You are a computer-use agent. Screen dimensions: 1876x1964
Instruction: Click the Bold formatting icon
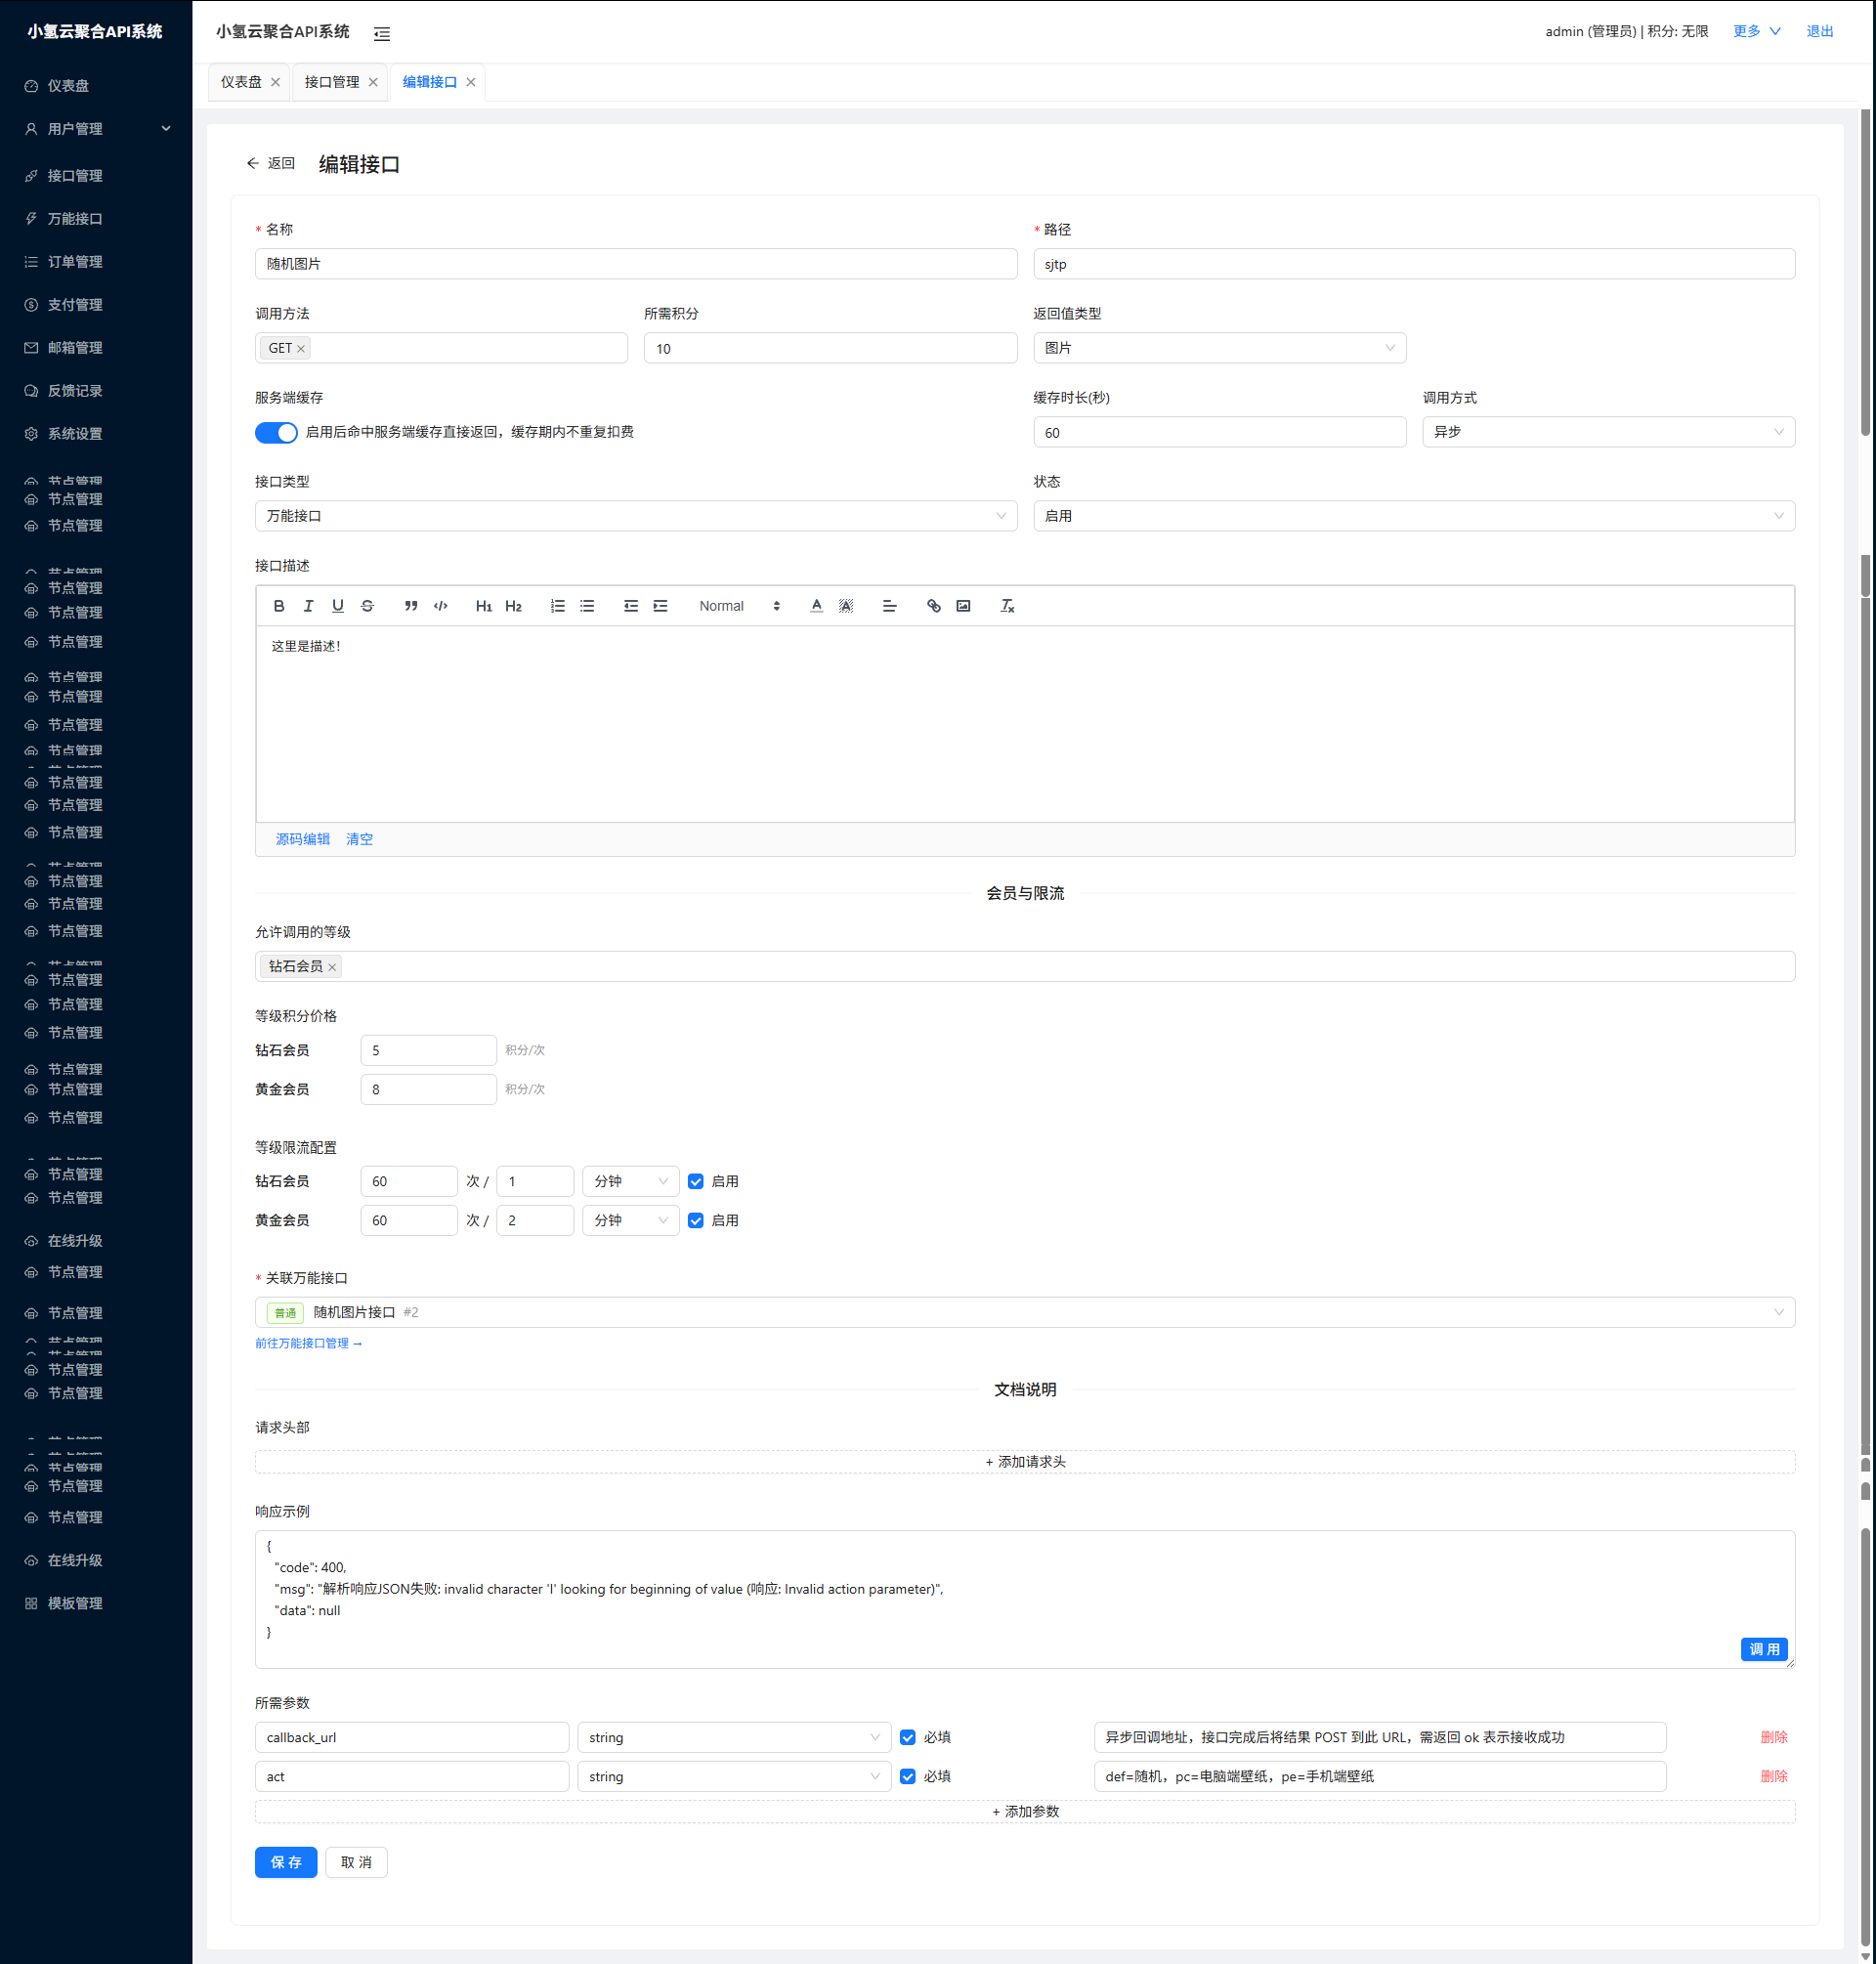(x=279, y=606)
